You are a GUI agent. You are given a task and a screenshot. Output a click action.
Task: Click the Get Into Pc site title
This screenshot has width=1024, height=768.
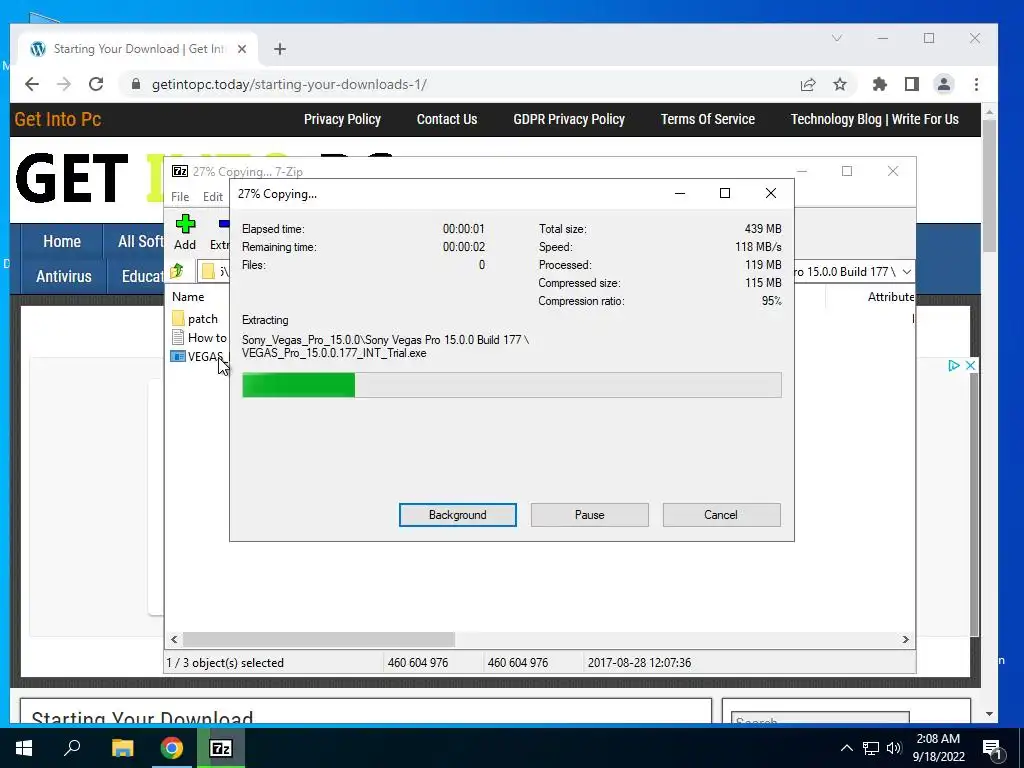coord(57,120)
